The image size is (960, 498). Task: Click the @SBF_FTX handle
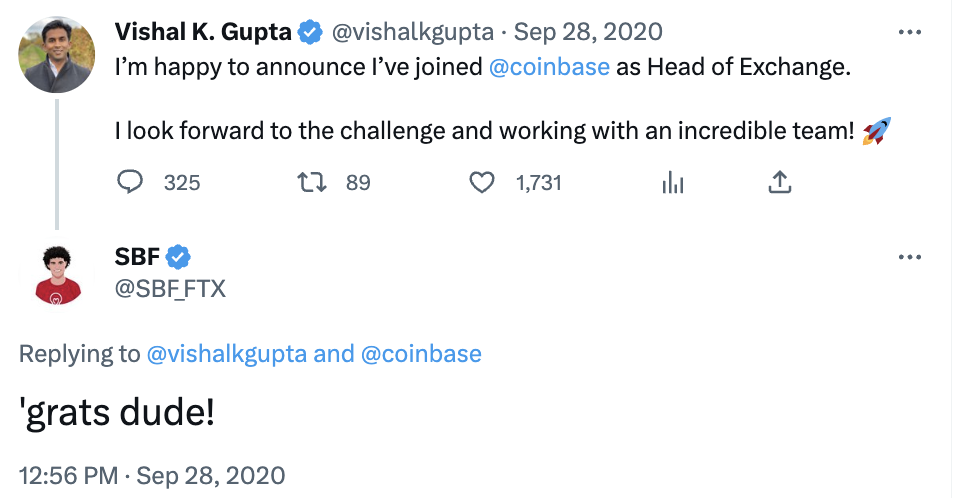[x=170, y=289]
